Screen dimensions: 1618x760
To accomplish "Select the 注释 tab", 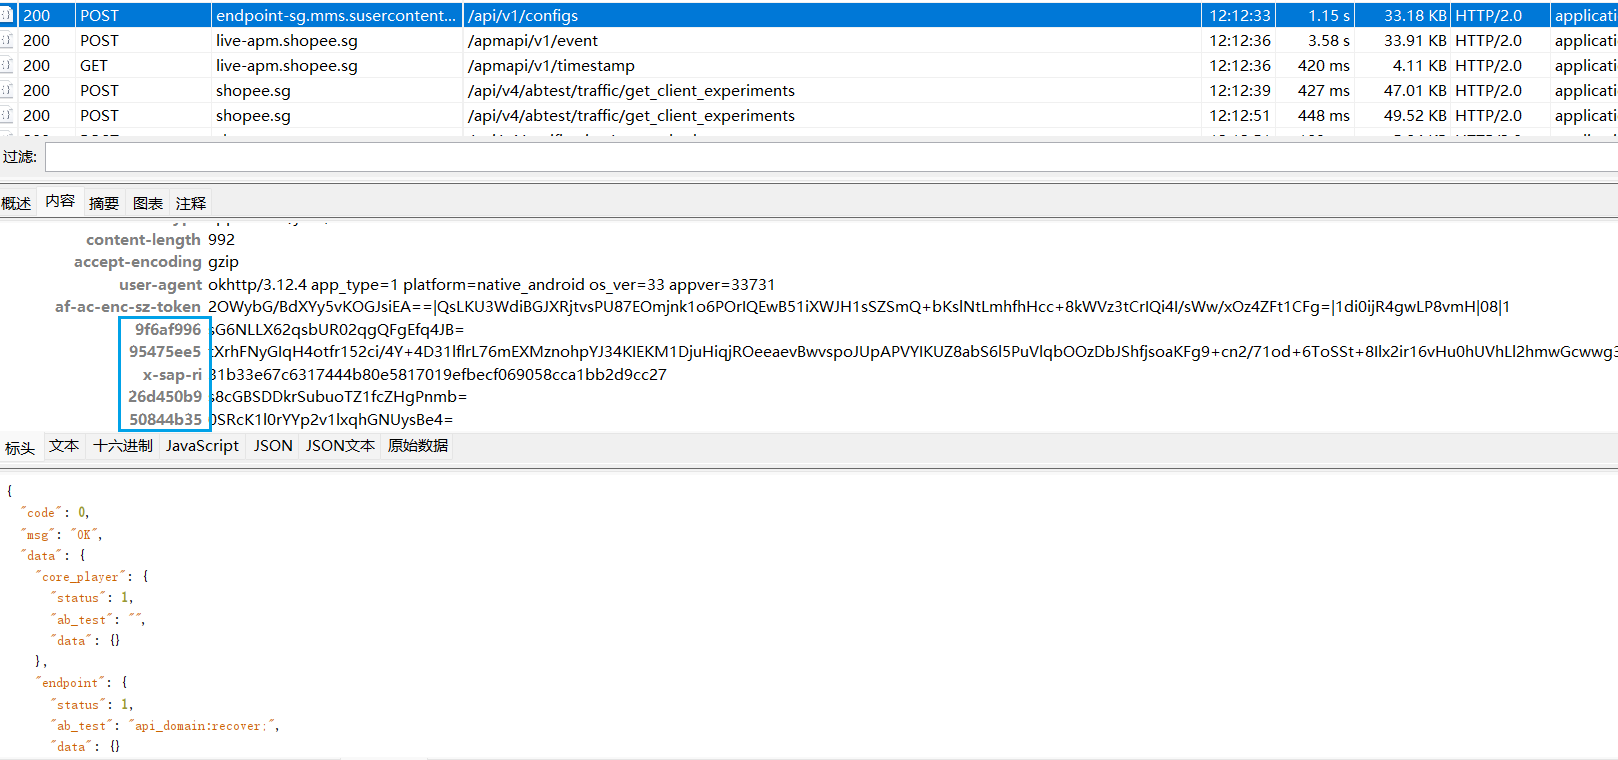I will point(191,203).
